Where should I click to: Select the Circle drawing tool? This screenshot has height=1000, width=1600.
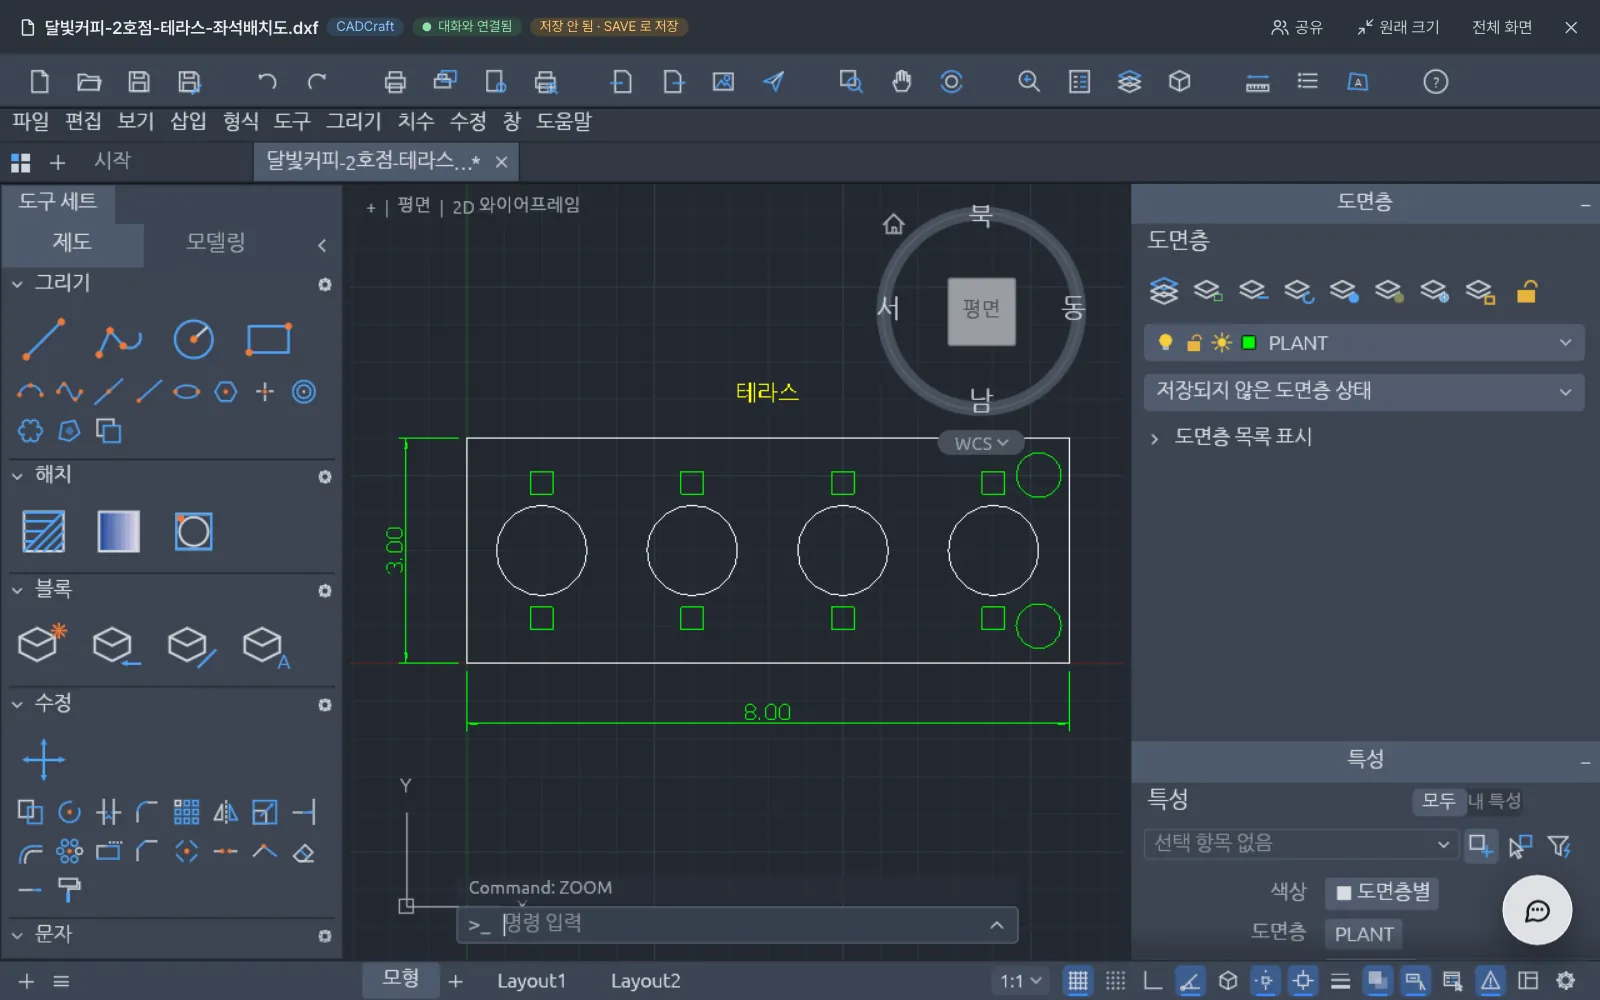tap(193, 340)
